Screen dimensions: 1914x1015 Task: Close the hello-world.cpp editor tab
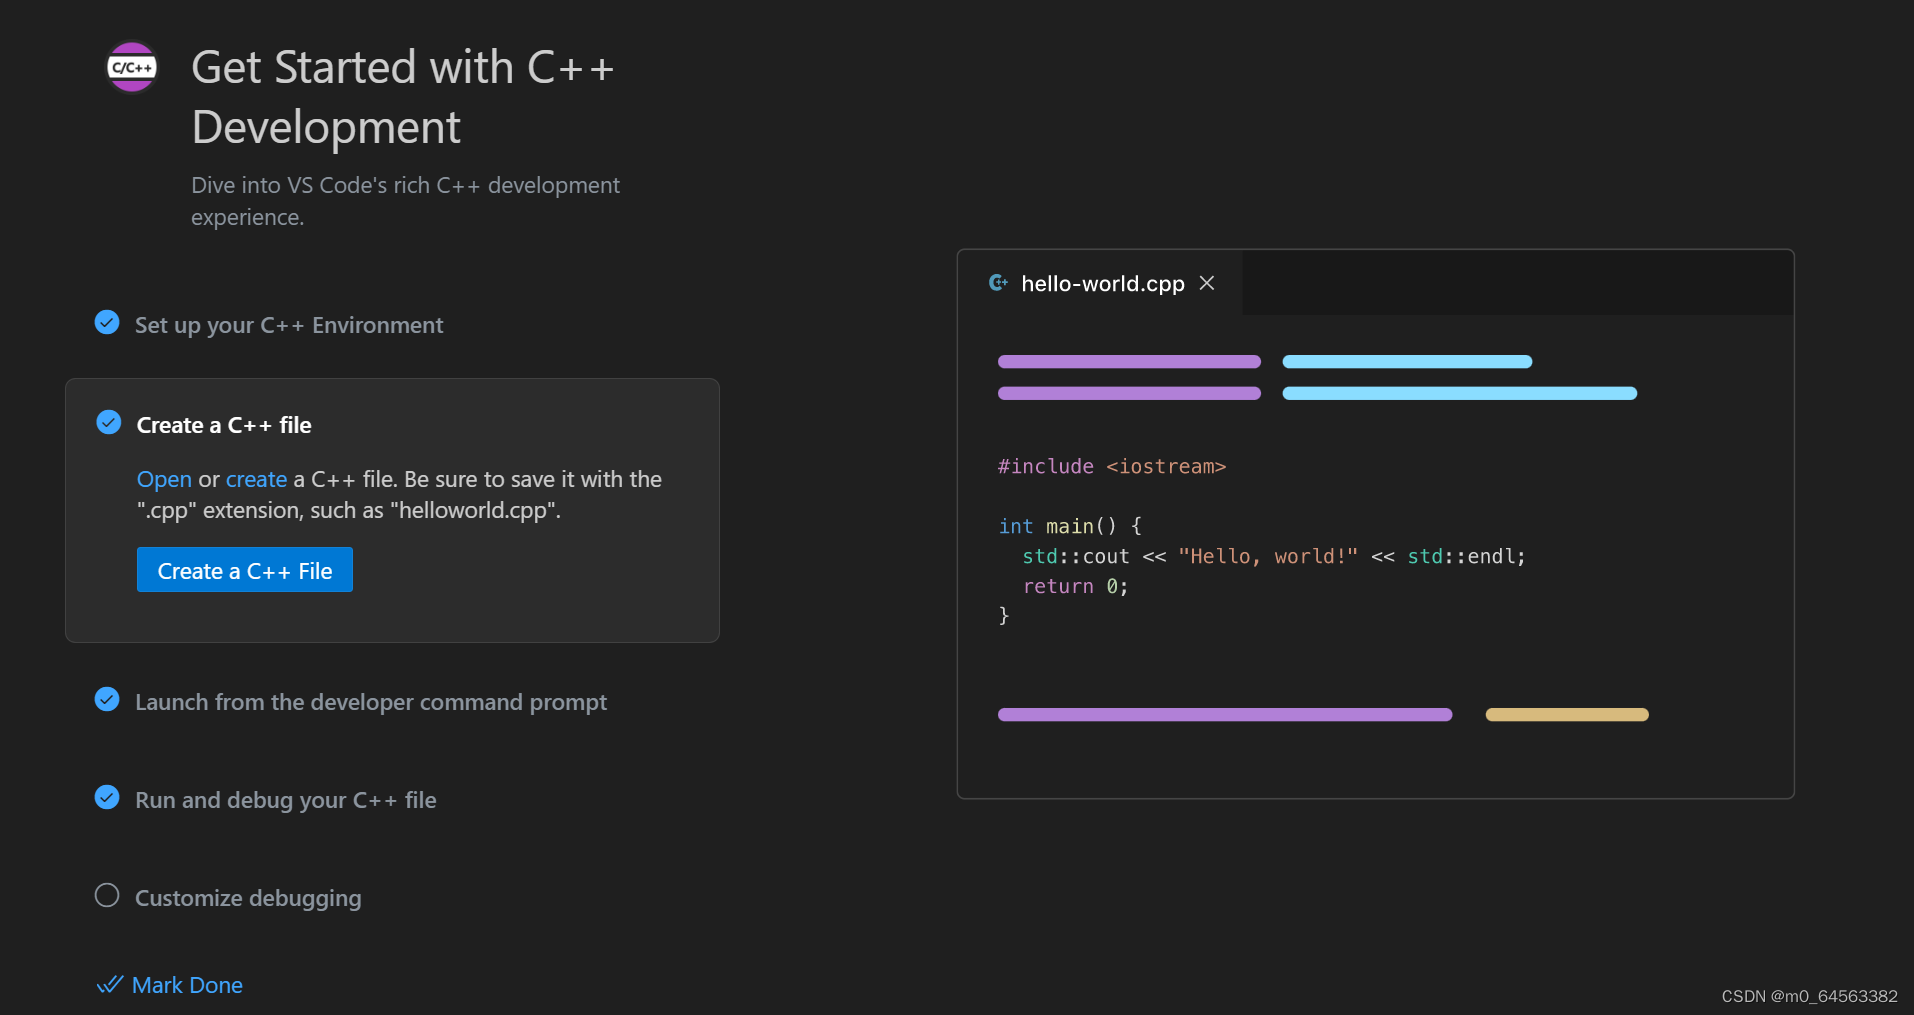[1206, 283]
